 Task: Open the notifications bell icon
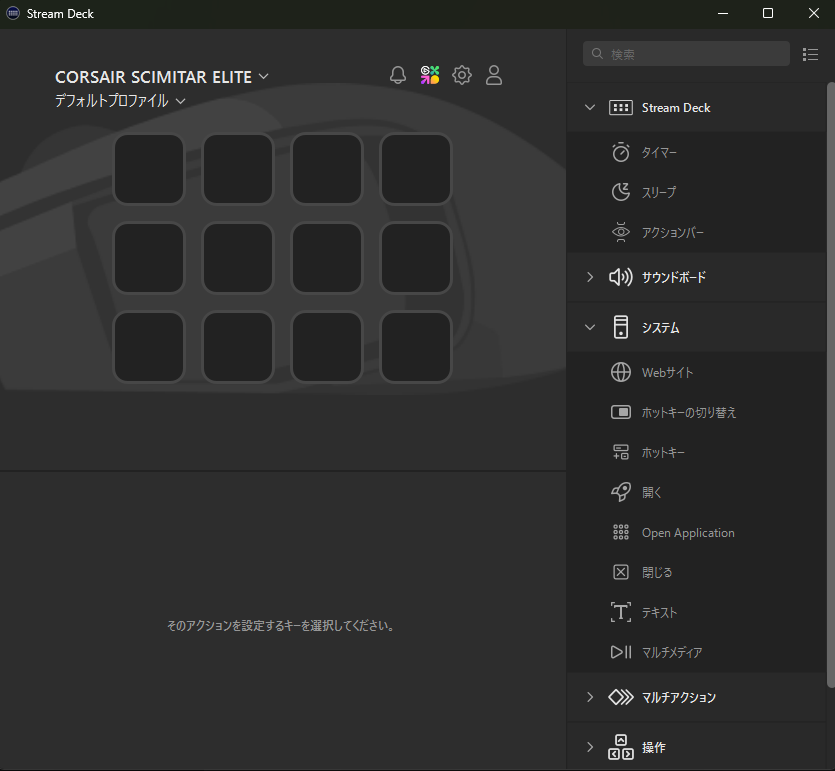click(x=398, y=75)
